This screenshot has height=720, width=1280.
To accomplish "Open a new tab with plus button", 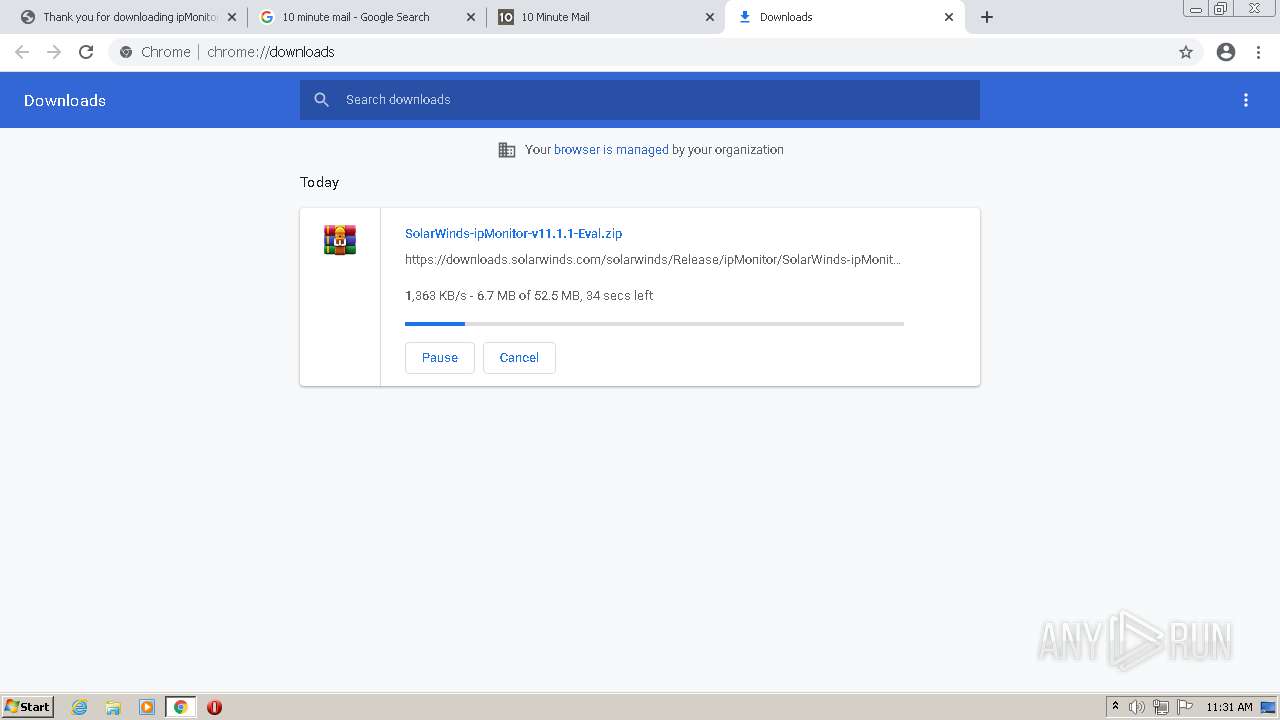I will coord(987,17).
